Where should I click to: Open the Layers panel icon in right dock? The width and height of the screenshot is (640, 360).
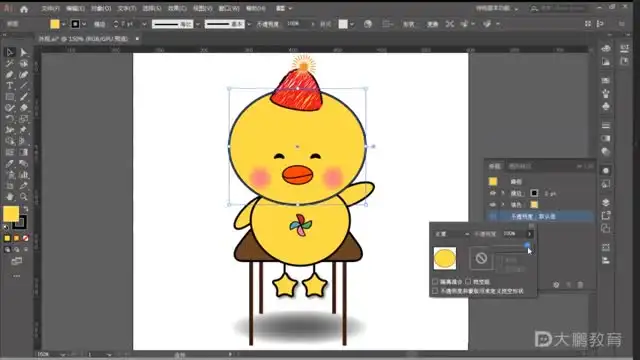606,202
